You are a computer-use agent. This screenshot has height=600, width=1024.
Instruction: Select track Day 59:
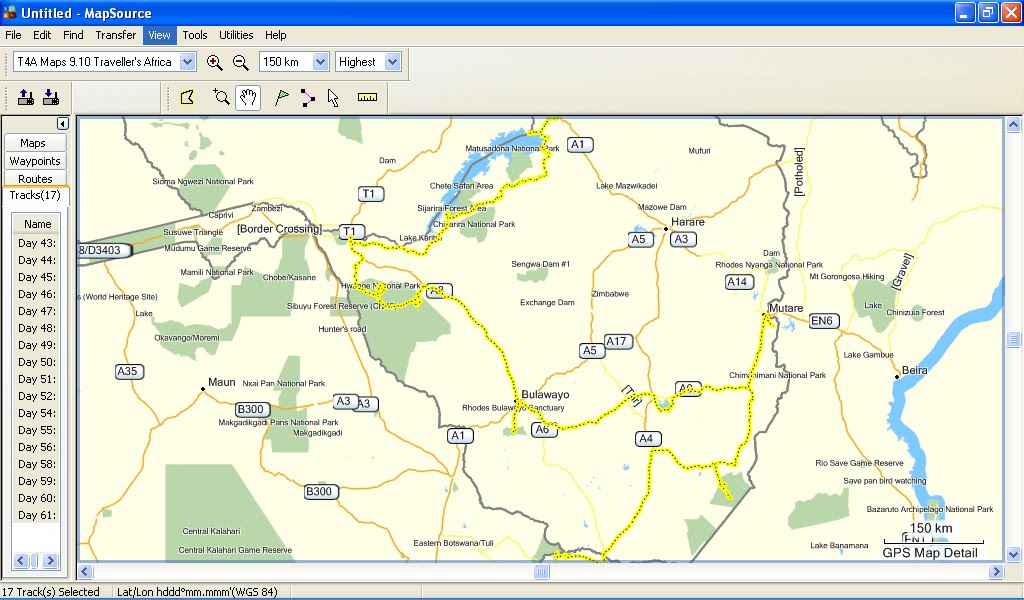(x=37, y=481)
